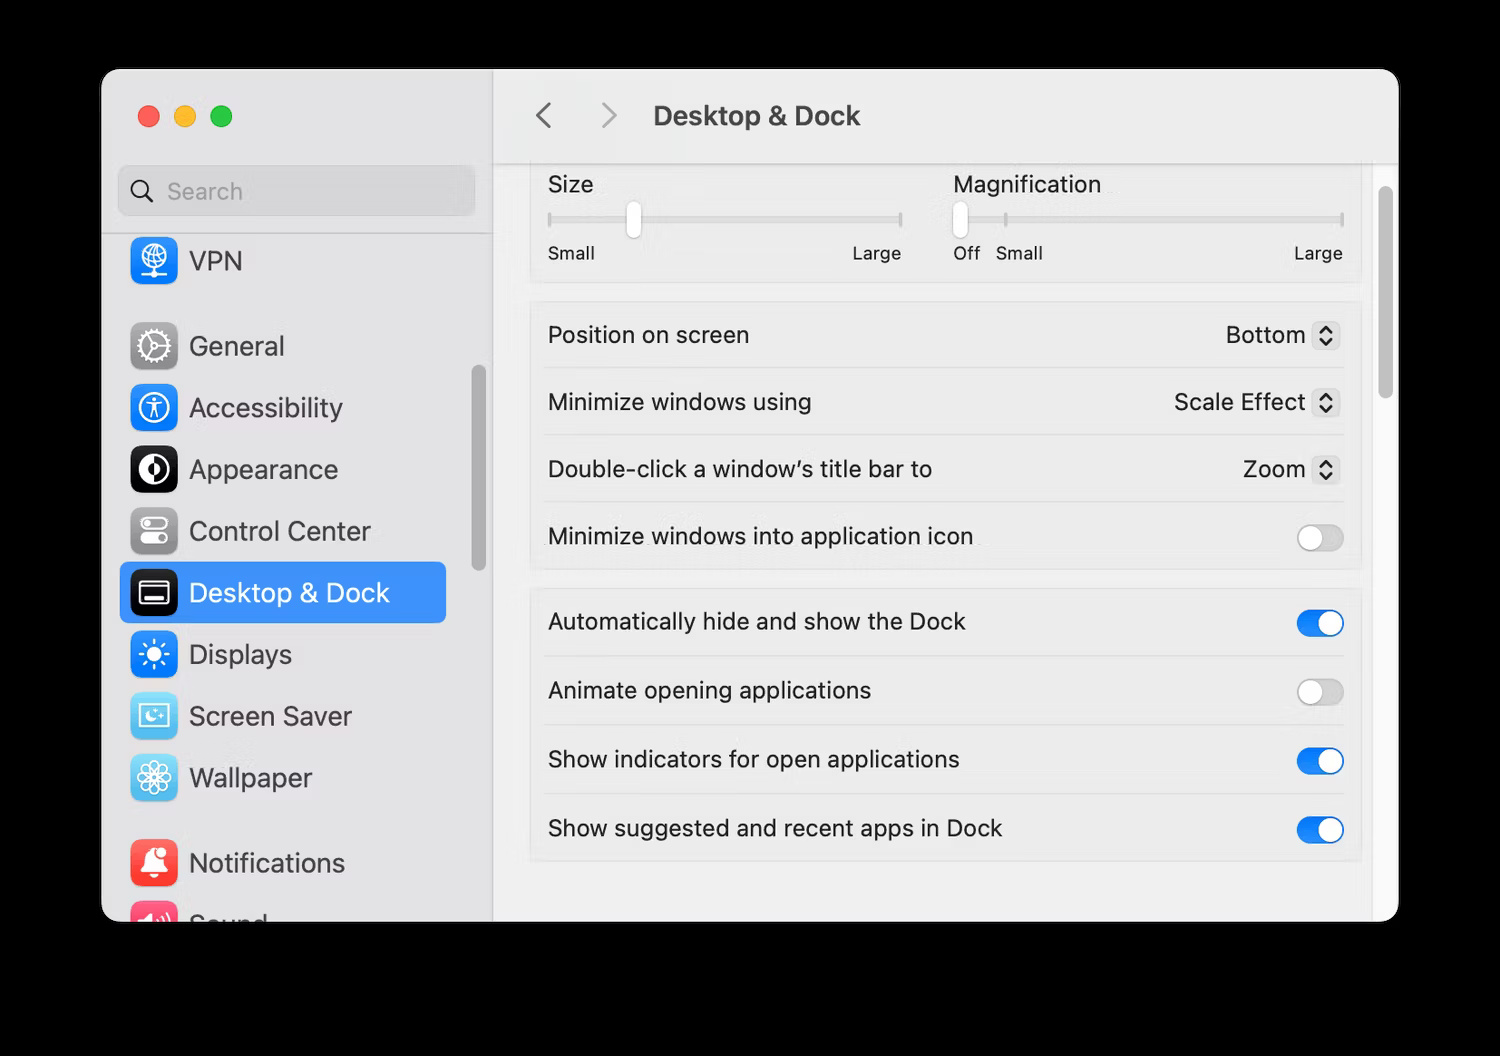The width and height of the screenshot is (1500, 1056).
Task: Open the Position on screen dropdown
Action: tap(1281, 335)
